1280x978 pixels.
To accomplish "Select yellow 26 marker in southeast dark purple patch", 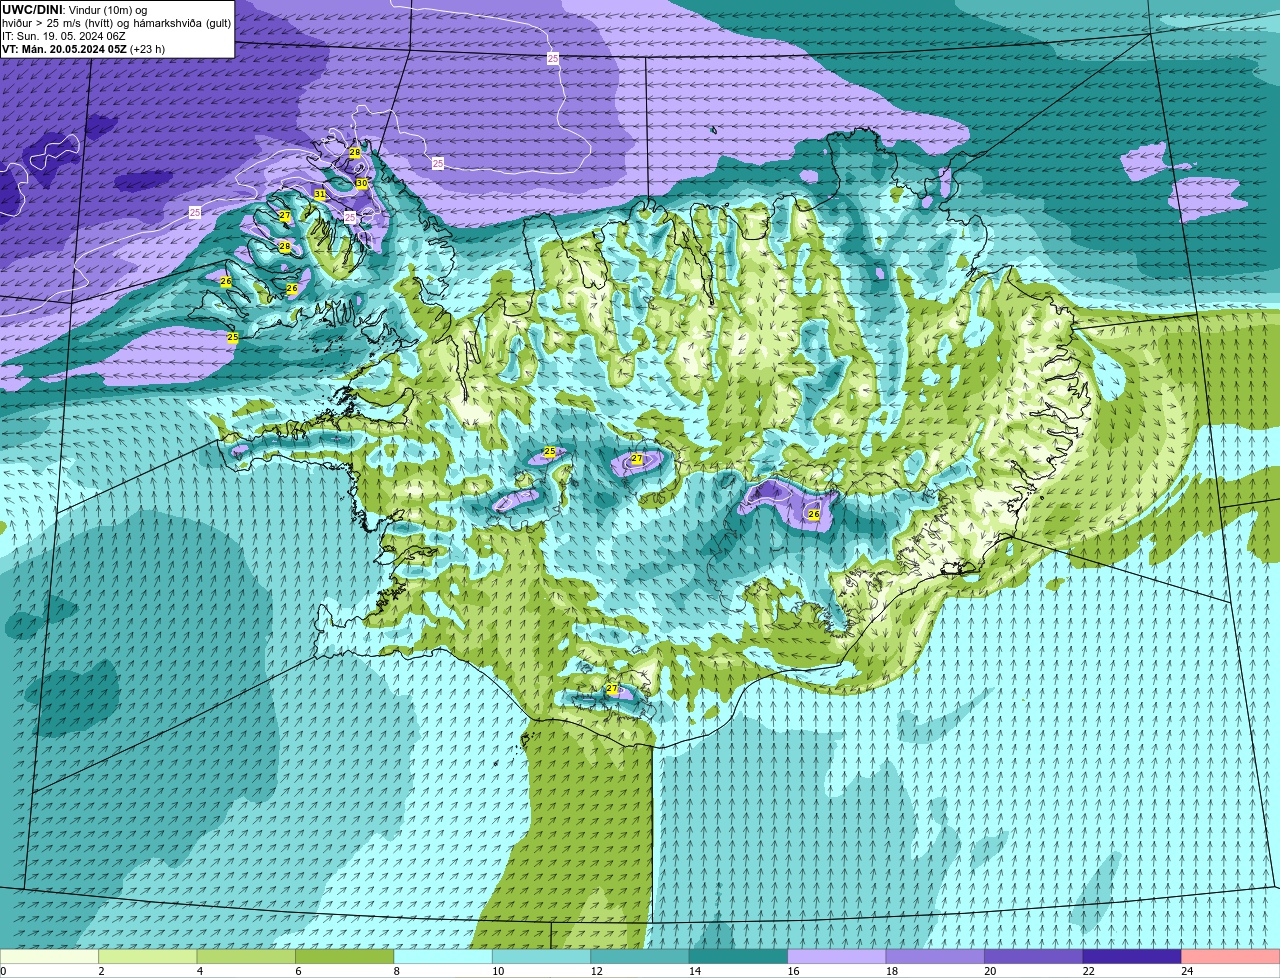I will (x=814, y=514).
